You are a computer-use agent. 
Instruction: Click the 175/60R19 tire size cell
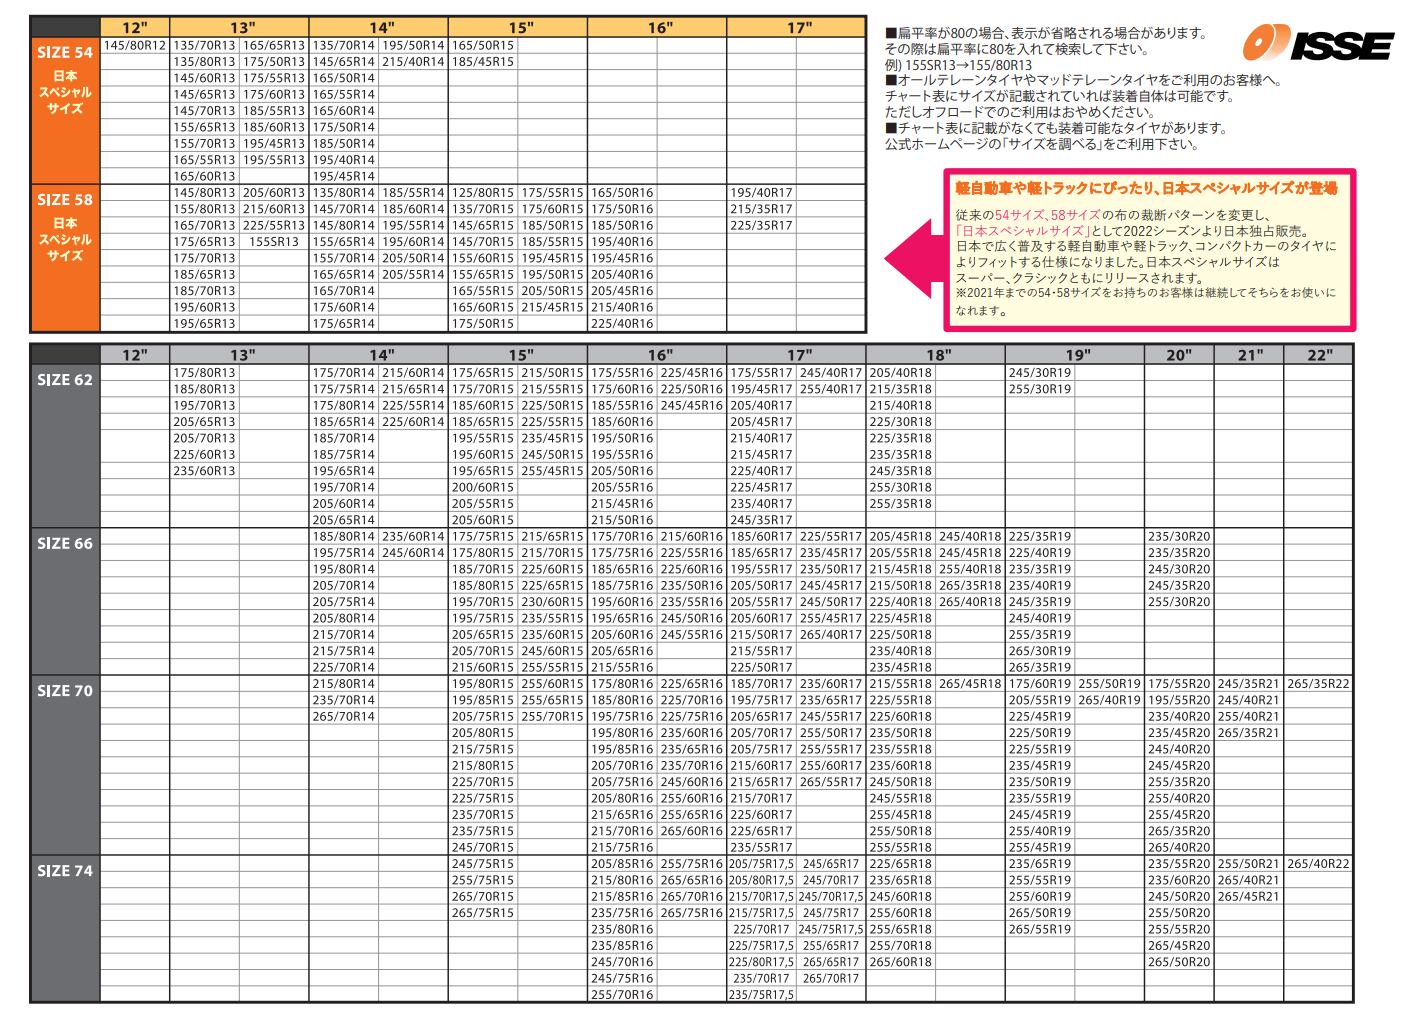[x=1040, y=684]
